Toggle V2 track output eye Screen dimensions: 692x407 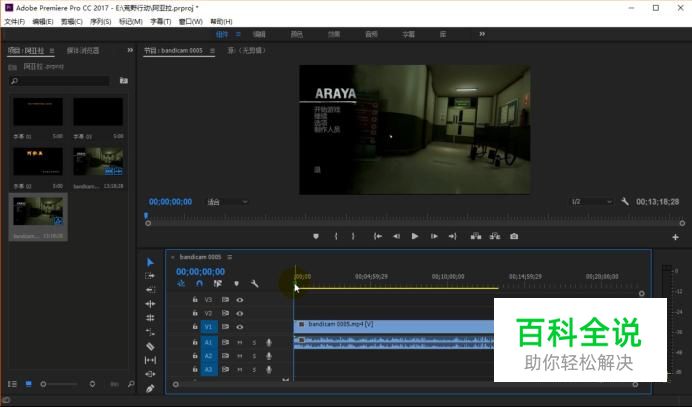pos(240,313)
